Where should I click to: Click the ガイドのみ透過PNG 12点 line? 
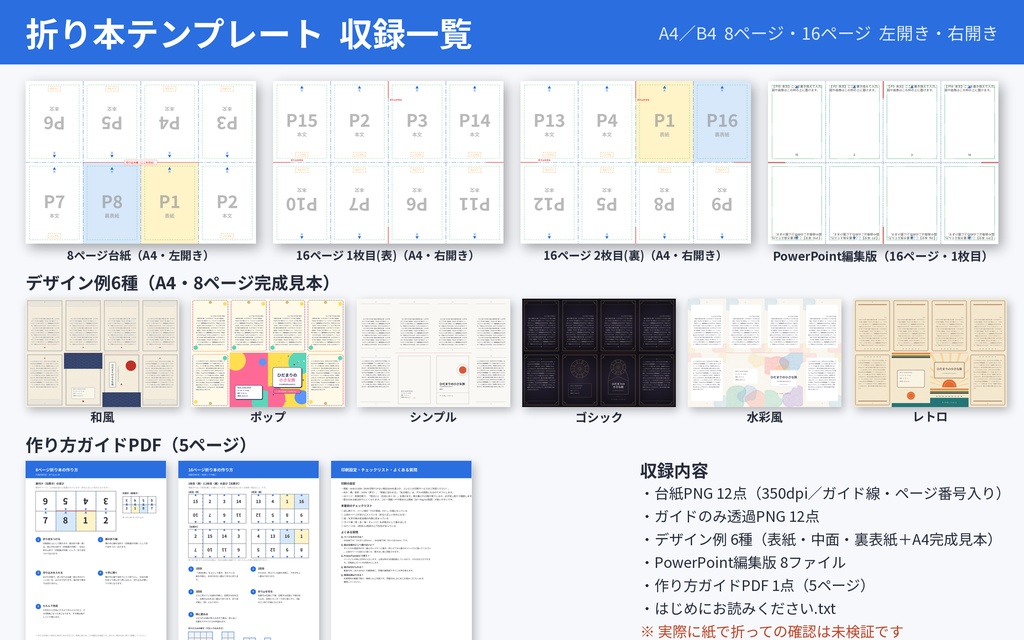[731, 517]
